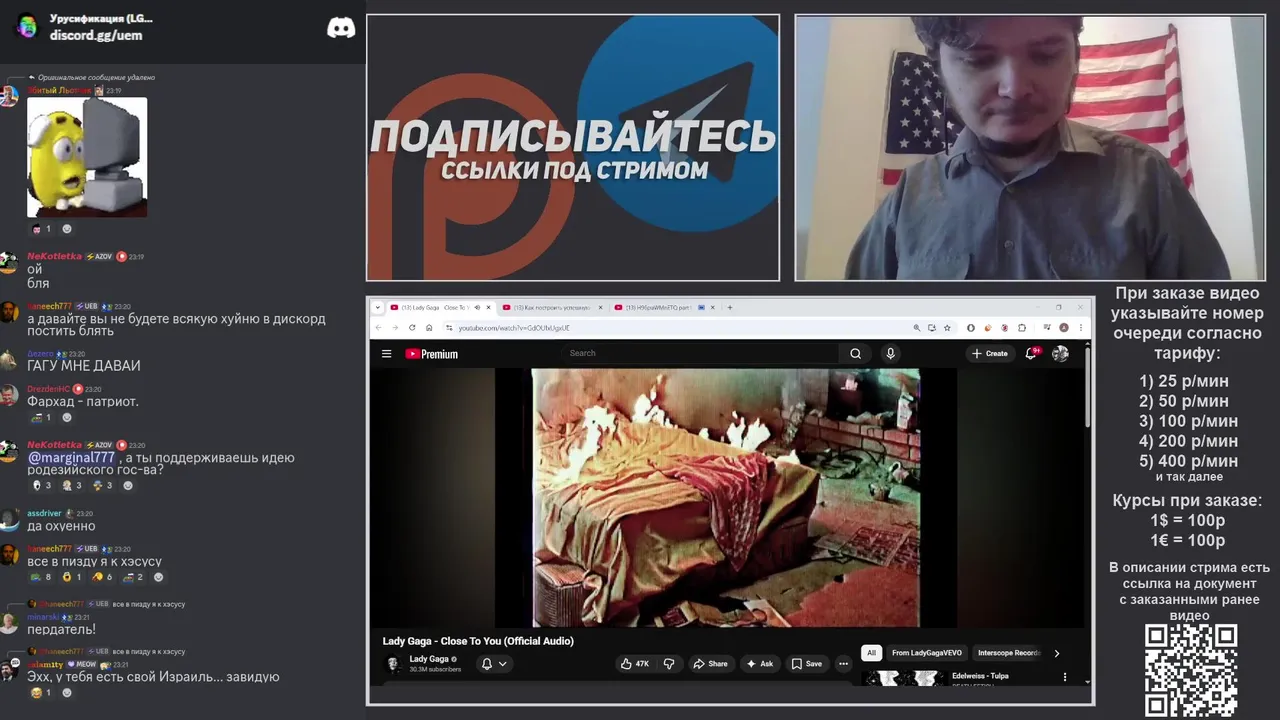The width and height of the screenshot is (1280, 720).
Task: Open the browser home page
Action: point(429,328)
